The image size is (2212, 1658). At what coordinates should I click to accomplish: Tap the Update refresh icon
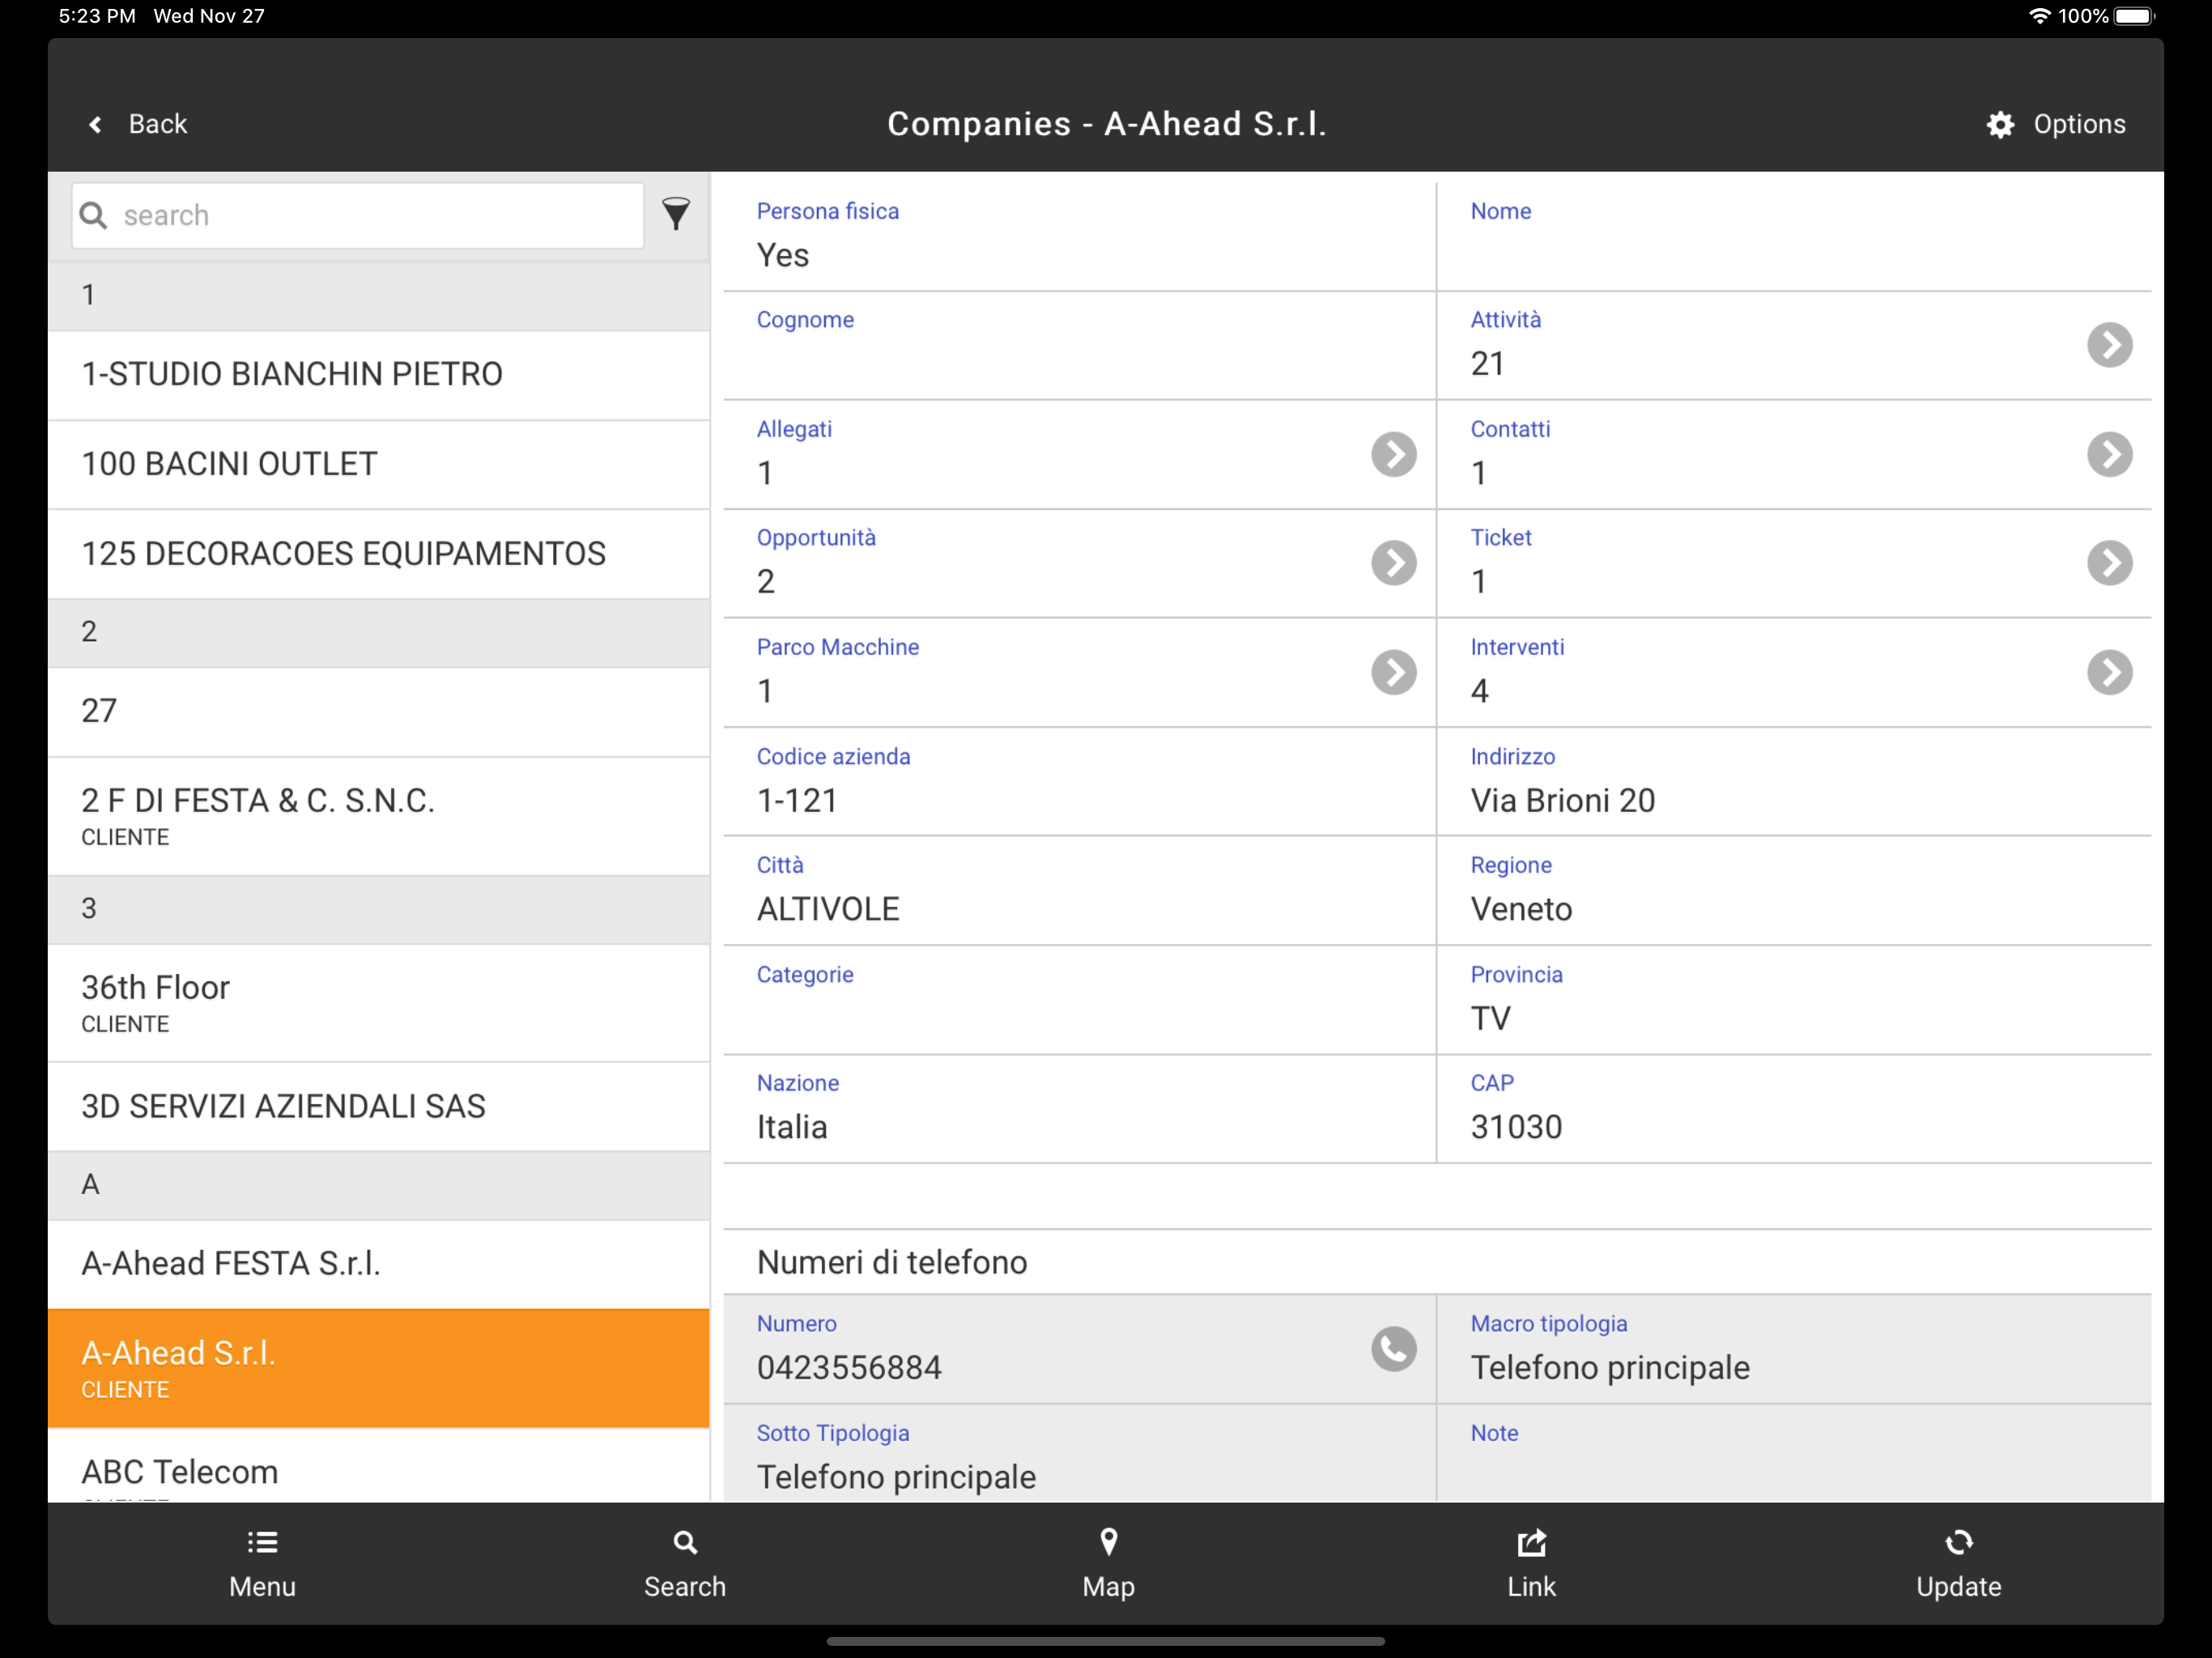click(1958, 1542)
